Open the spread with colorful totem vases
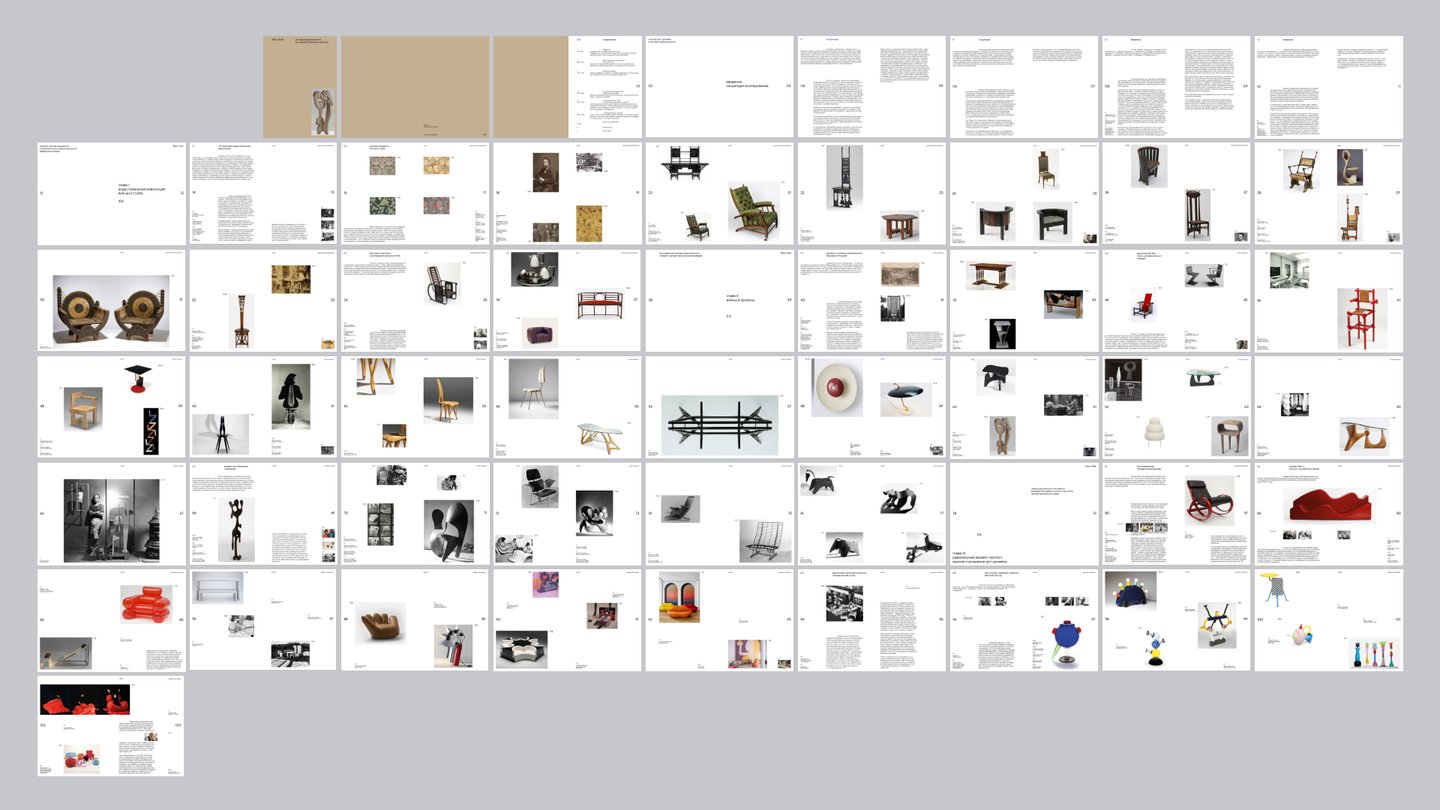Screen dimensions: 1440x810 click(x=1328, y=620)
